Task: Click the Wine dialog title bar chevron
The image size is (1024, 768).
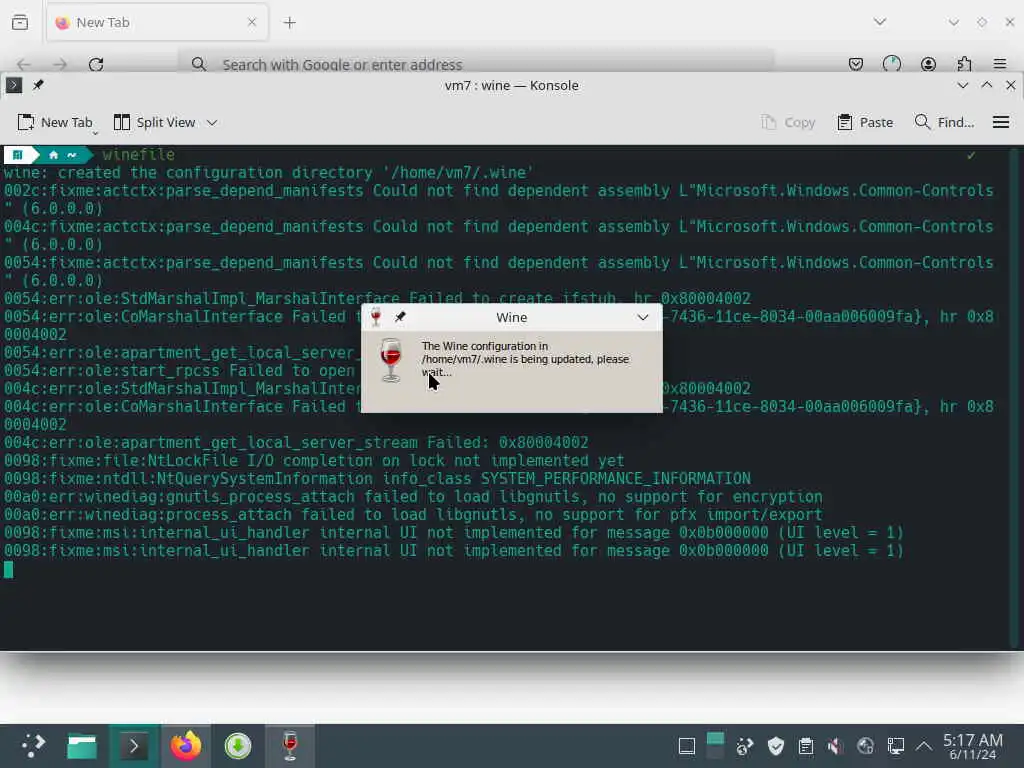Action: click(643, 317)
